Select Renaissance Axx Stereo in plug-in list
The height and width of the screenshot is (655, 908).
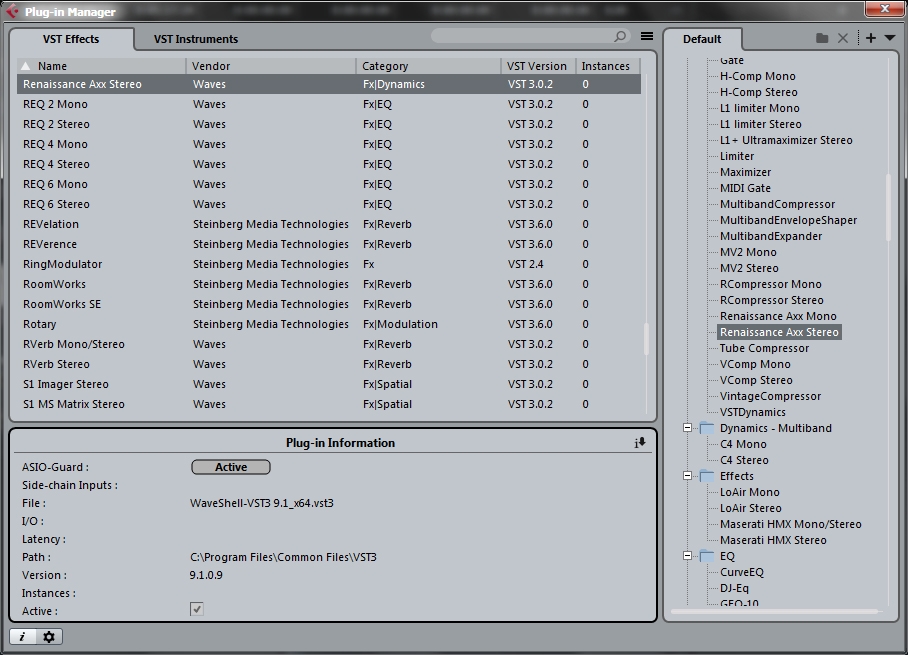click(329, 84)
